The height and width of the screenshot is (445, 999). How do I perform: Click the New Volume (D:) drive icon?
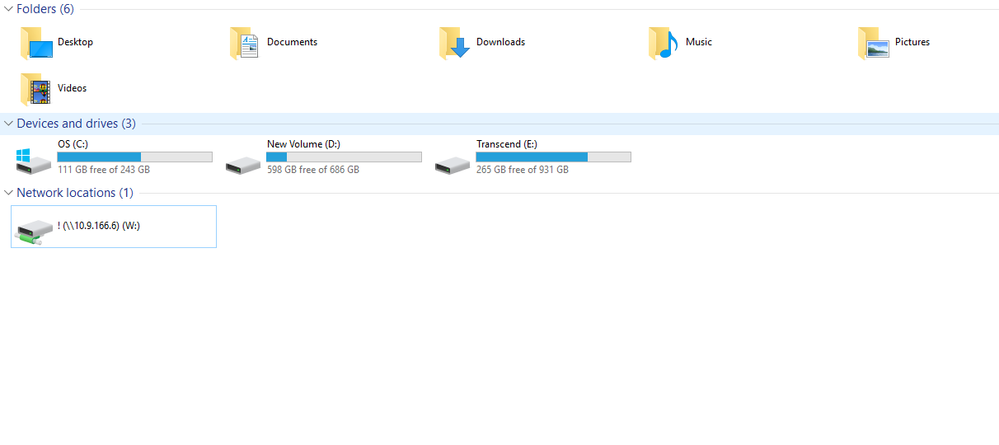click(244, 162)
